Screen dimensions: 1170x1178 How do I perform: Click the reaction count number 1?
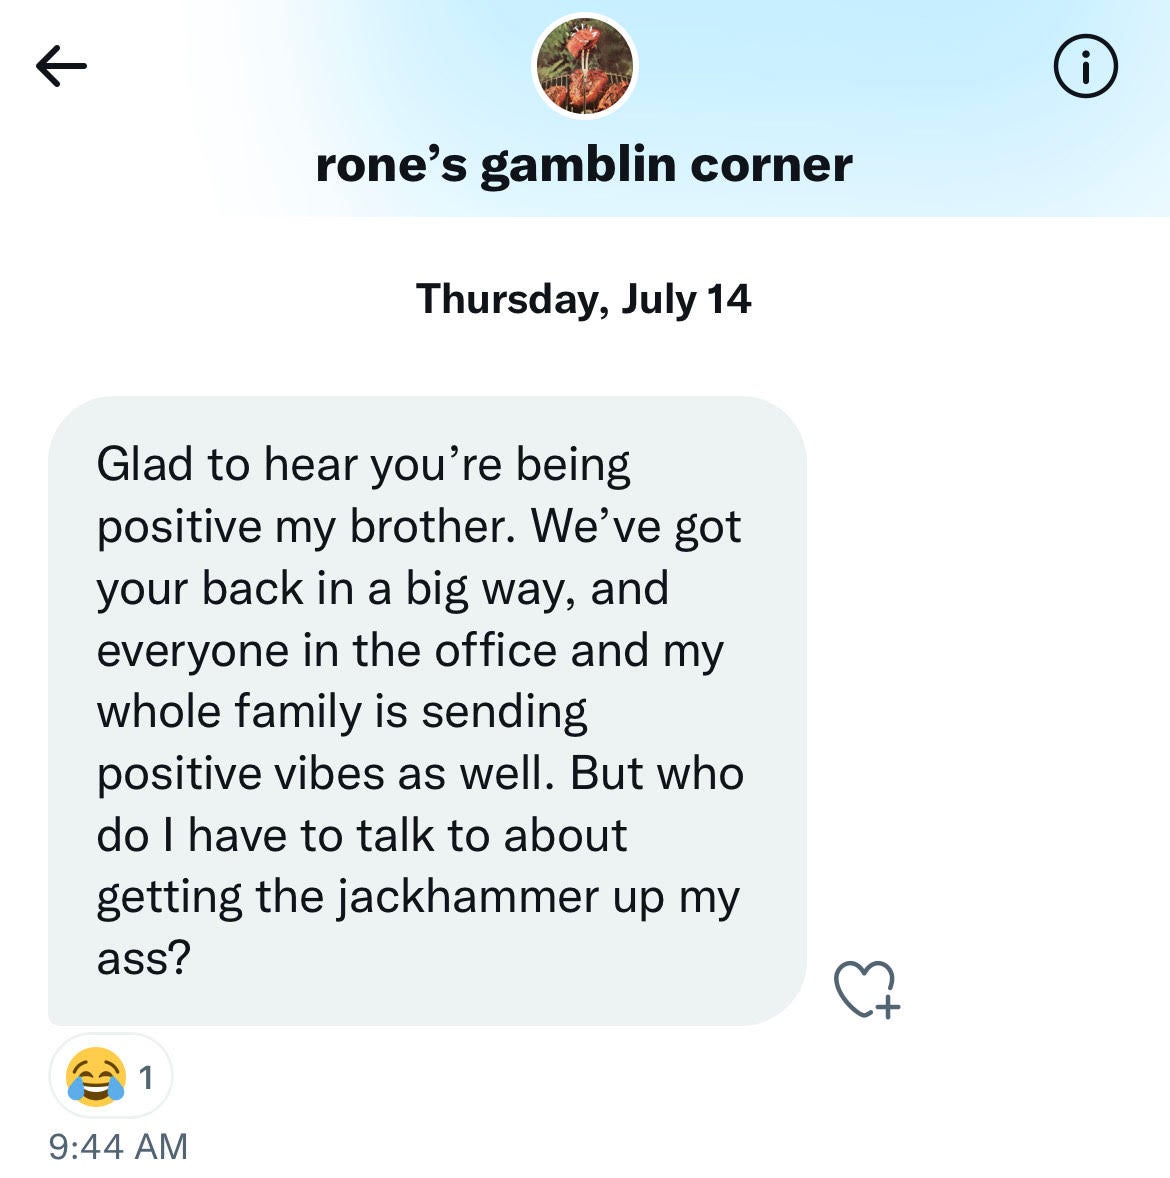click(x=146, y=1077)
